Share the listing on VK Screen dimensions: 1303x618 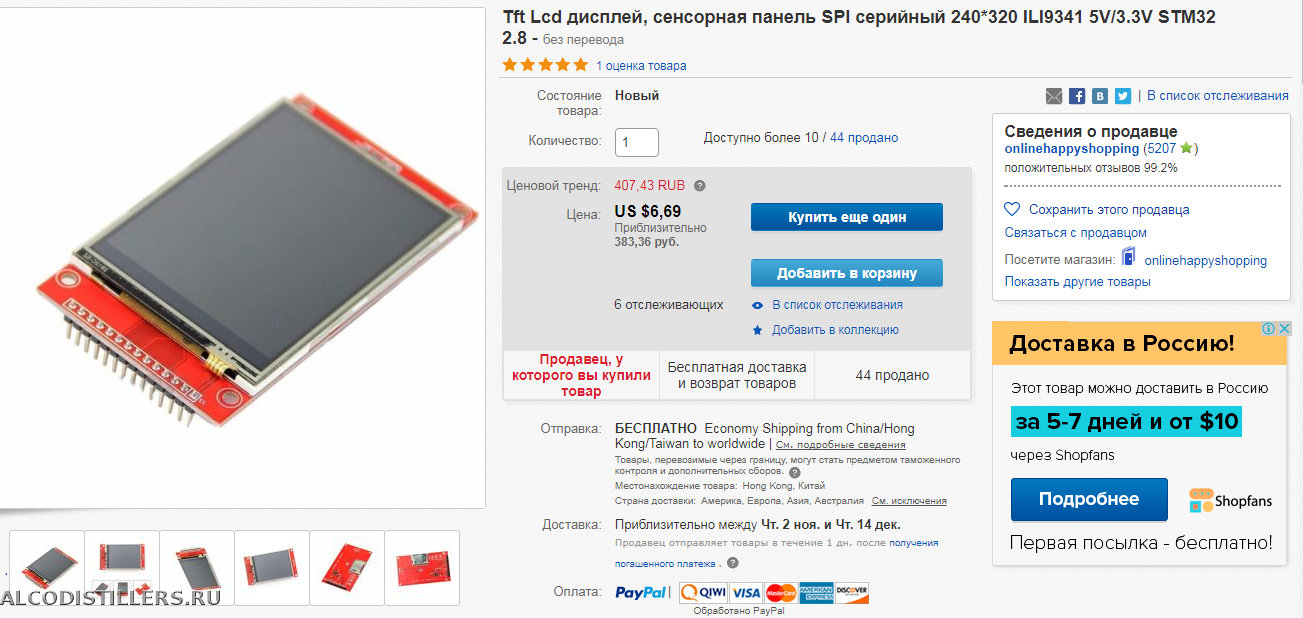click(x=1100, y=96)
